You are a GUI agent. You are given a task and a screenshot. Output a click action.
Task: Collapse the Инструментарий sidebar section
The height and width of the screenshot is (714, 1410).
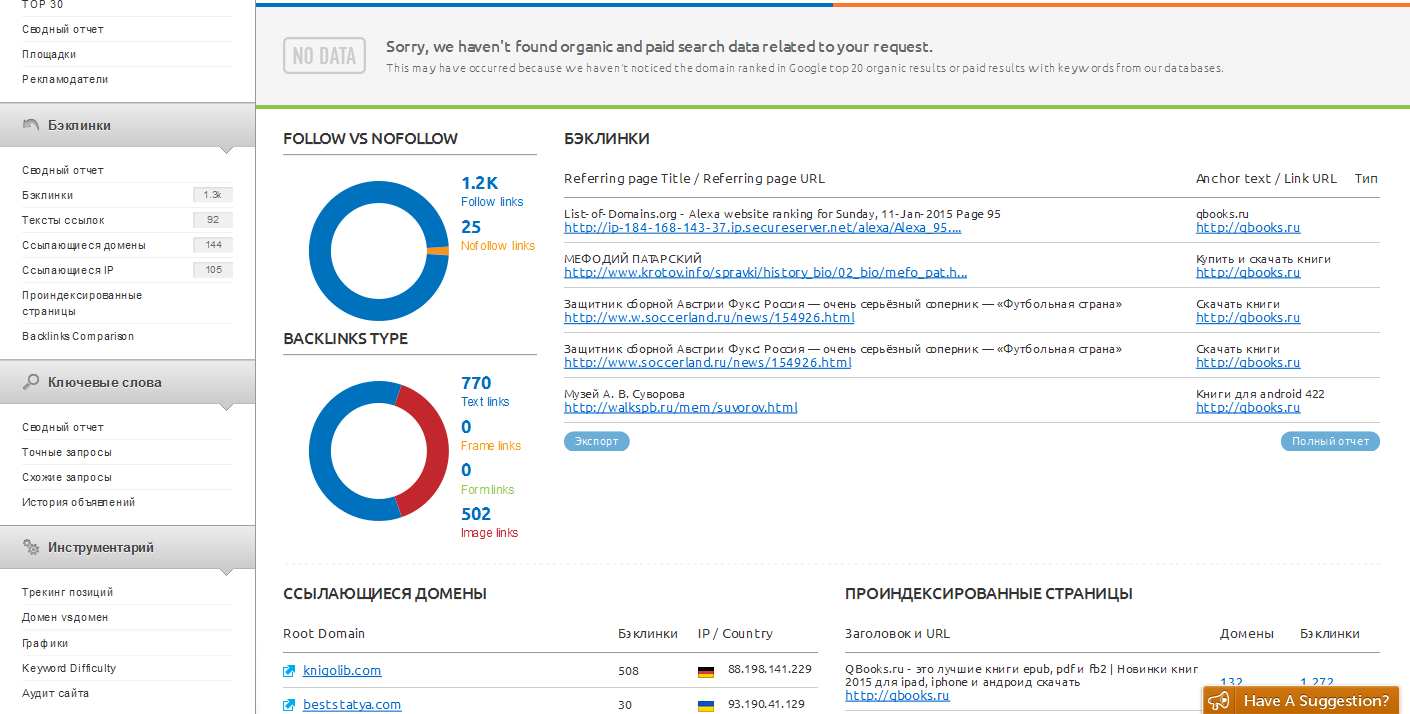click(x=127, y=547)
